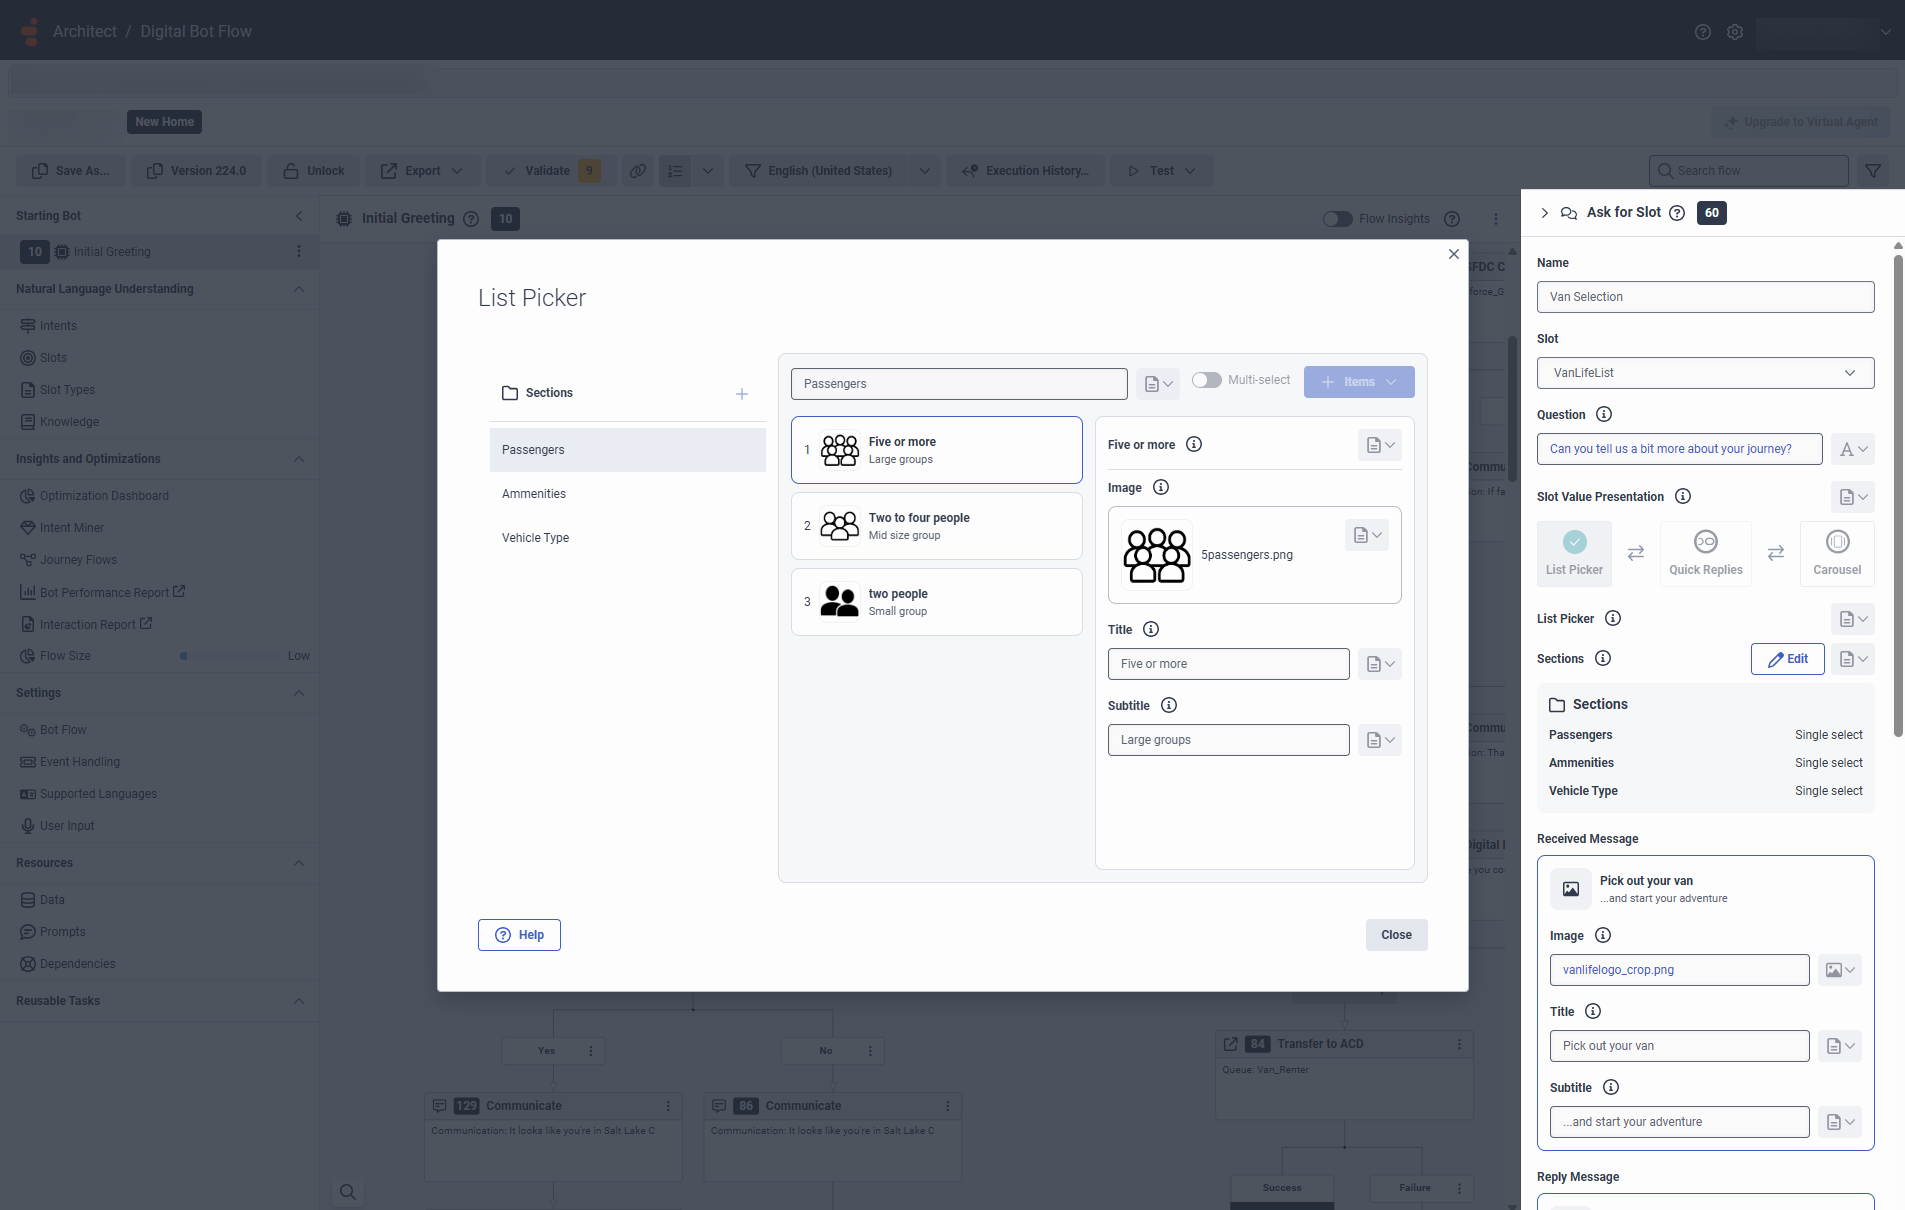Enable Multi-select in the List Picker dialog
The height and width of the screenshot is (1210, 1905).
[1206, 380]
